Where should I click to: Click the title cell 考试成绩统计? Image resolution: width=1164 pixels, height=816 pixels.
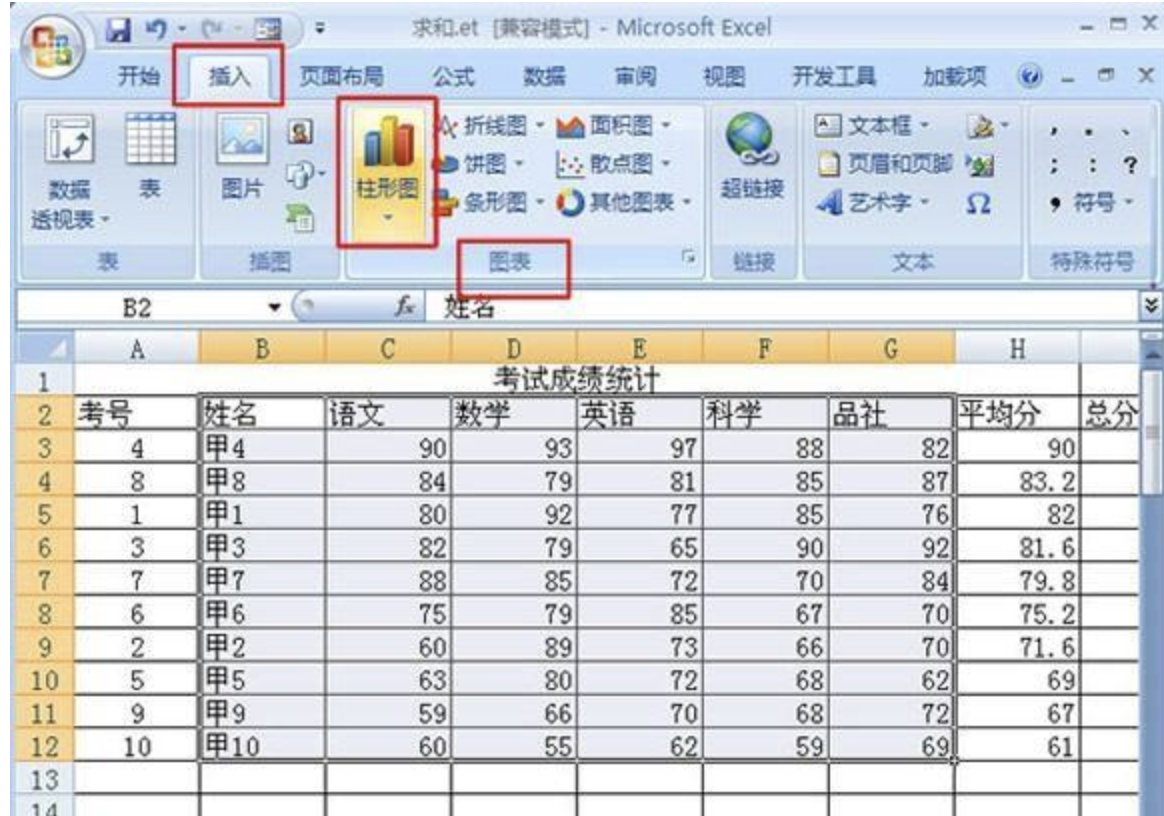click(x=576, y=380)
